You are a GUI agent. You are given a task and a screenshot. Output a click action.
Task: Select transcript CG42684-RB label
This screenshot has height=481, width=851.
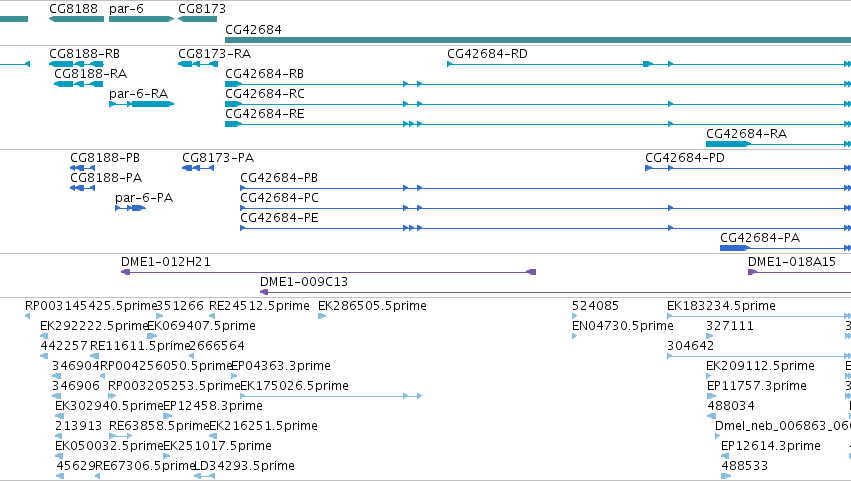(x=264, y=73)
